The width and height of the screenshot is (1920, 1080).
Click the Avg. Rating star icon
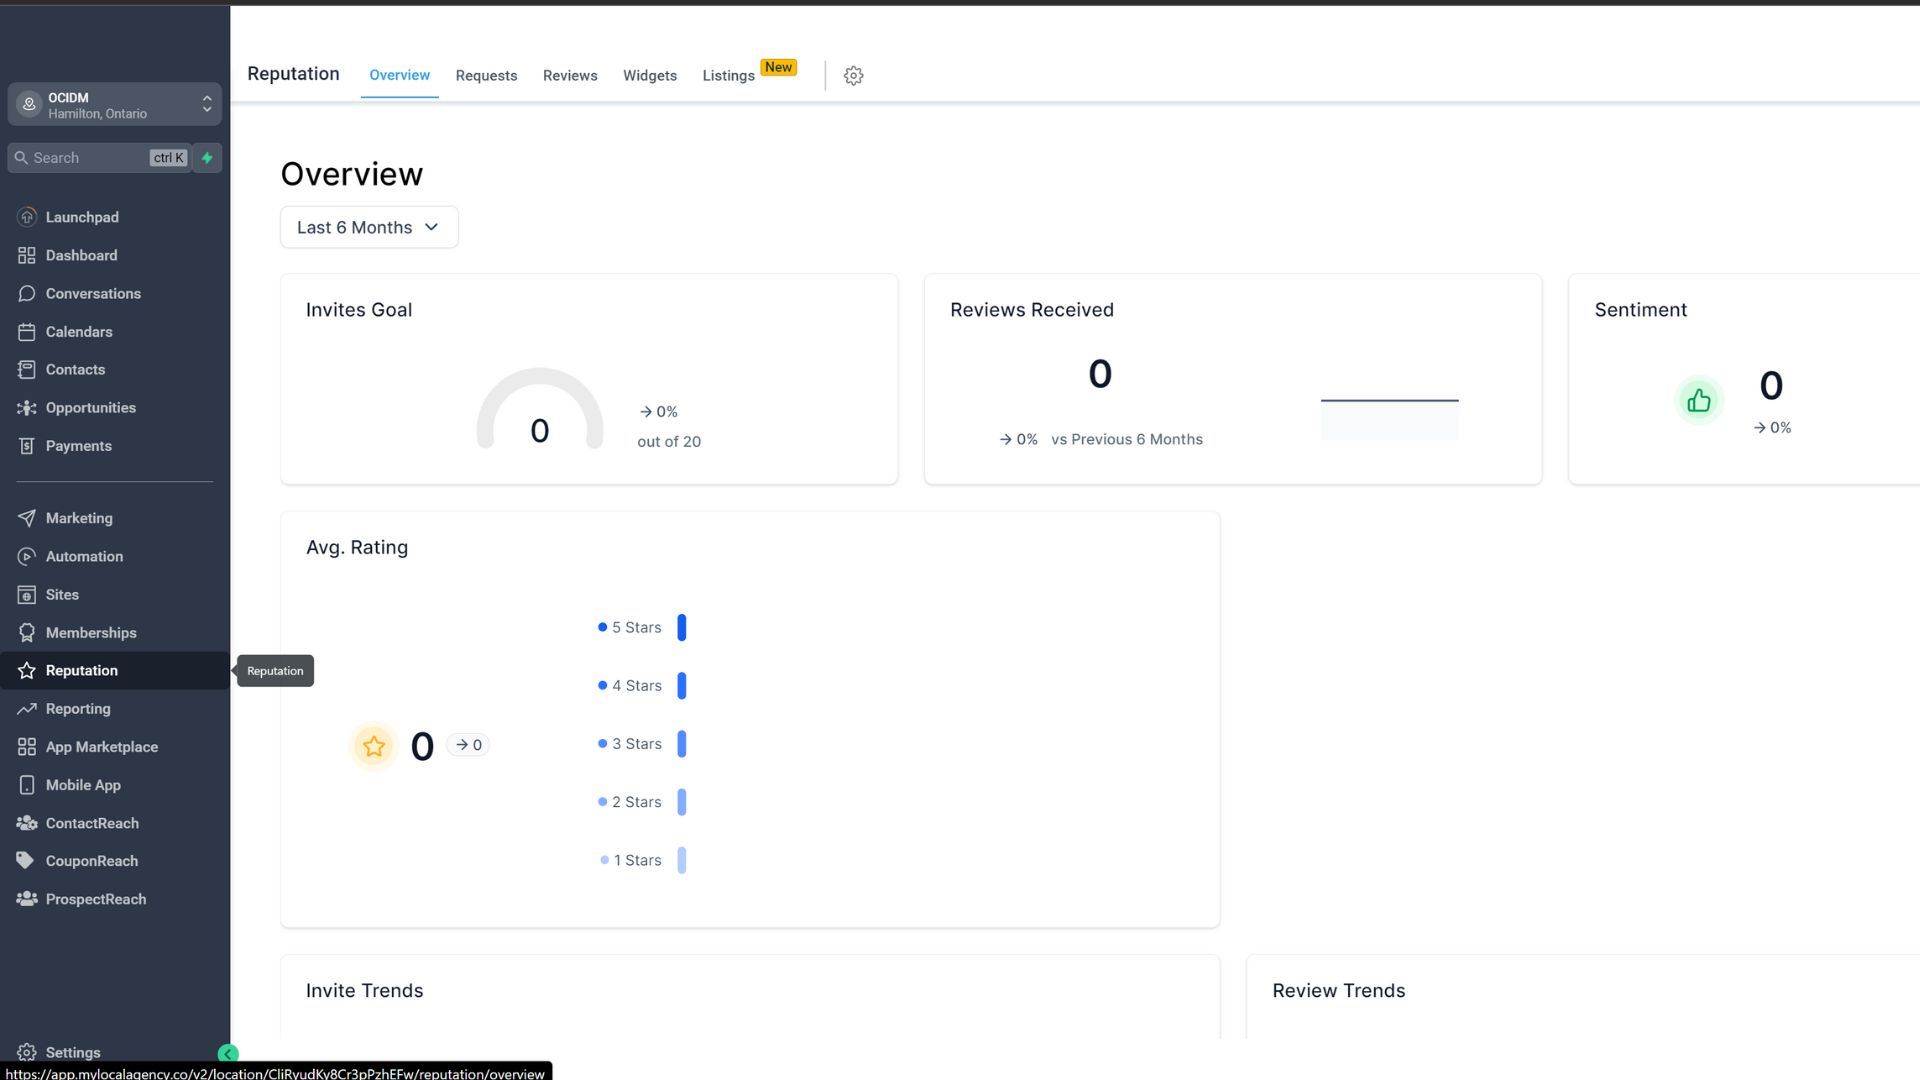[x=374, y=746]
